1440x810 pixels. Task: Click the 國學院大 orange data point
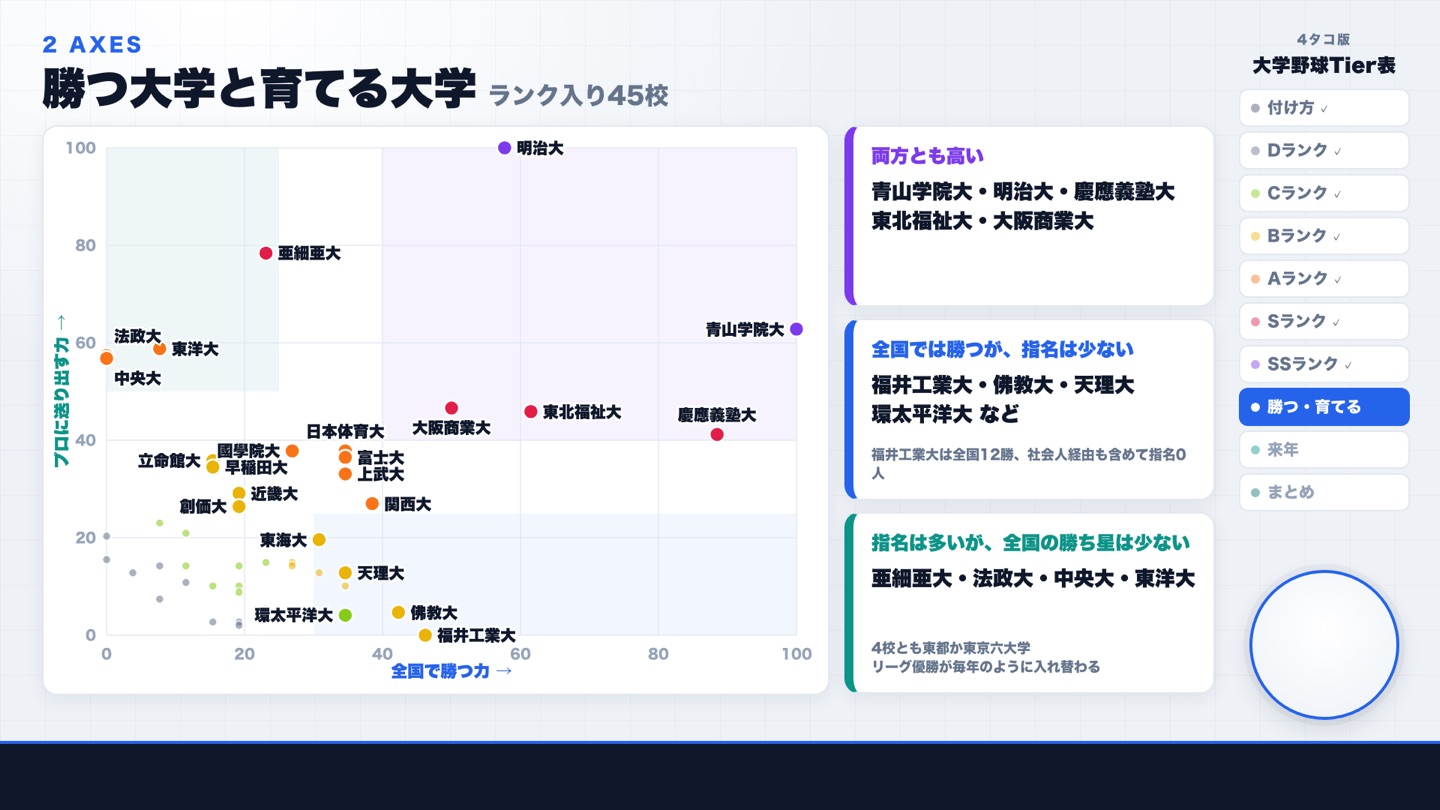click(292, 451)
